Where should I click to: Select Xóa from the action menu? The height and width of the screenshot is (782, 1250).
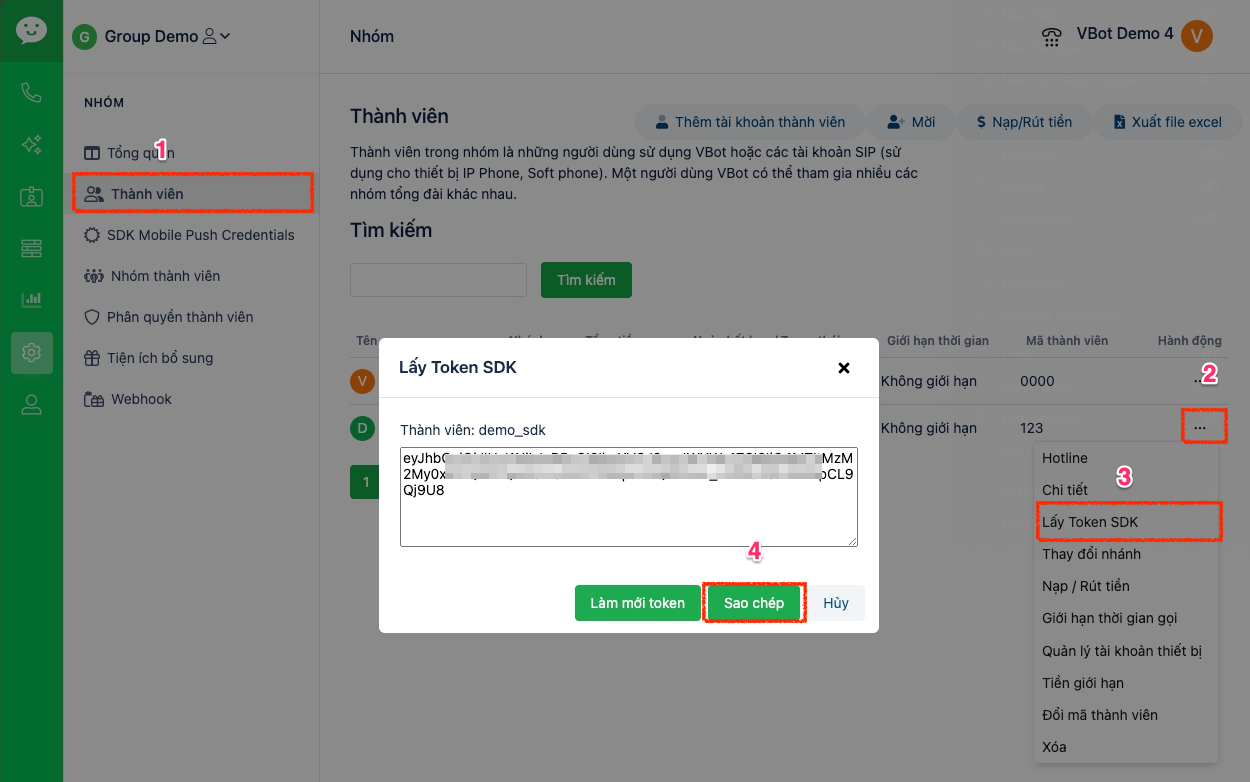click(x=1054, y=747)
